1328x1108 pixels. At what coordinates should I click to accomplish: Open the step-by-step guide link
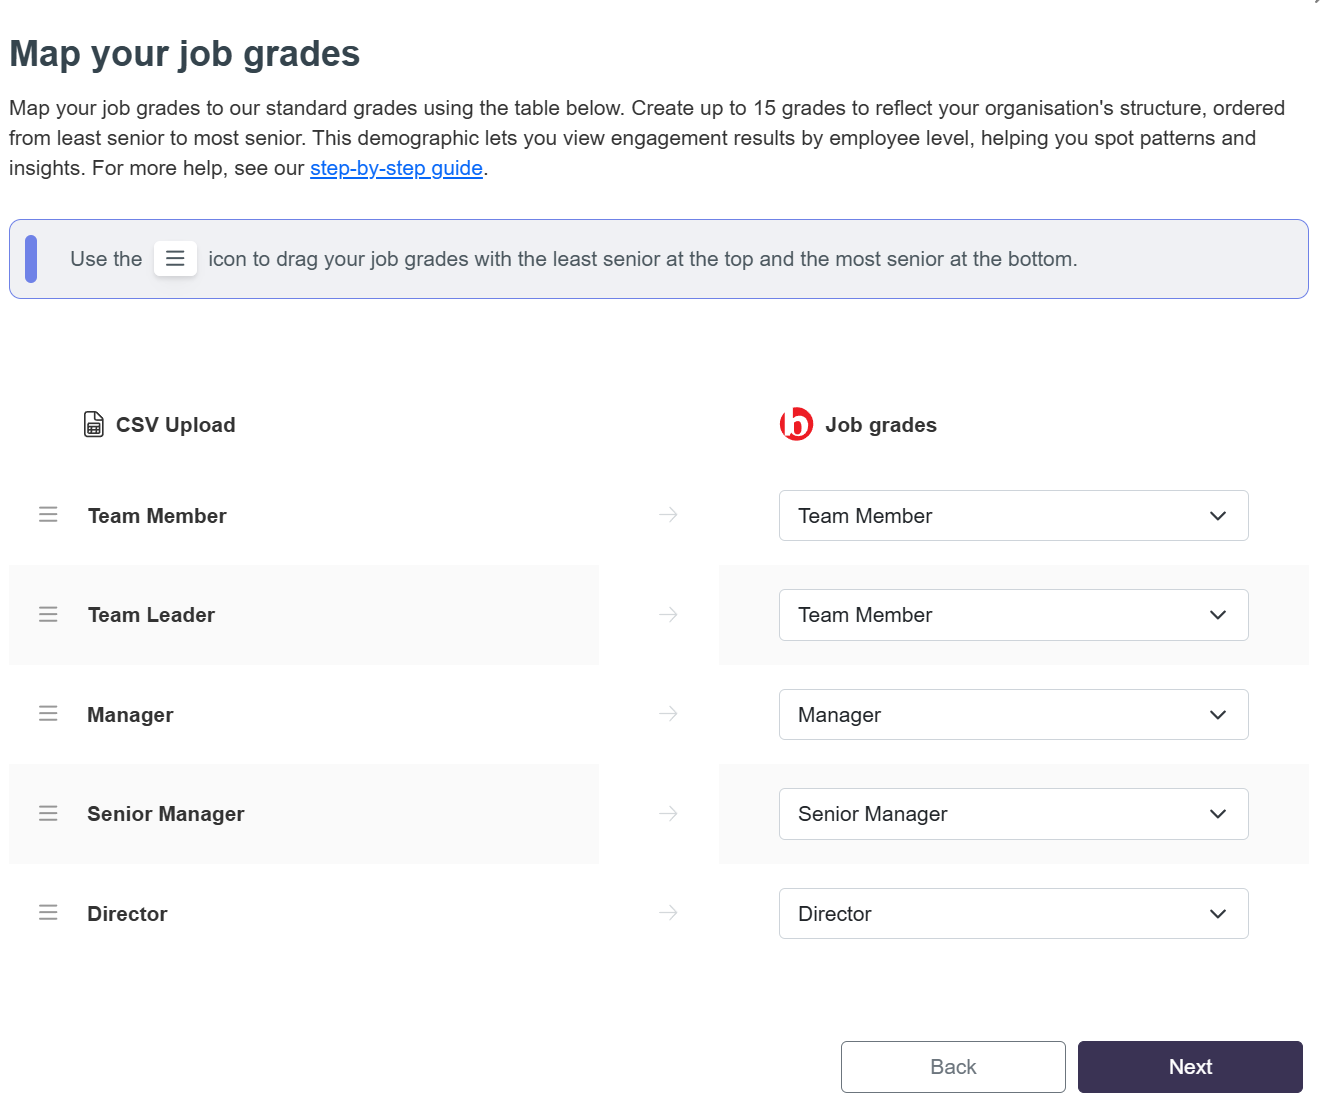pyautogui.click(x=396, y=168)
